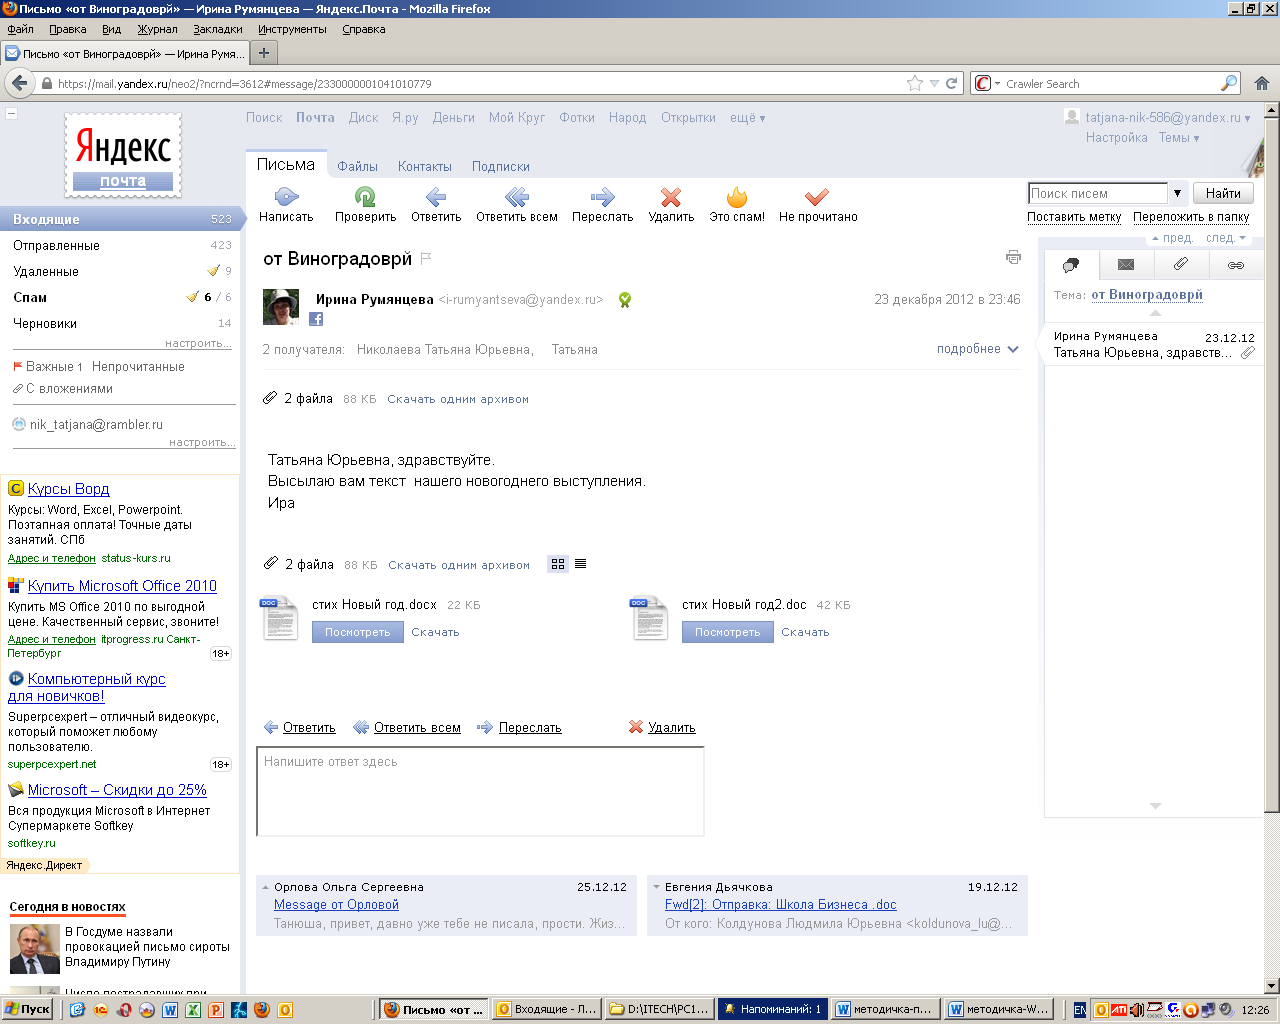1280x1024 pixels.
Task: Open the paperclip attachments tab in right panel
Action: 1181,264
